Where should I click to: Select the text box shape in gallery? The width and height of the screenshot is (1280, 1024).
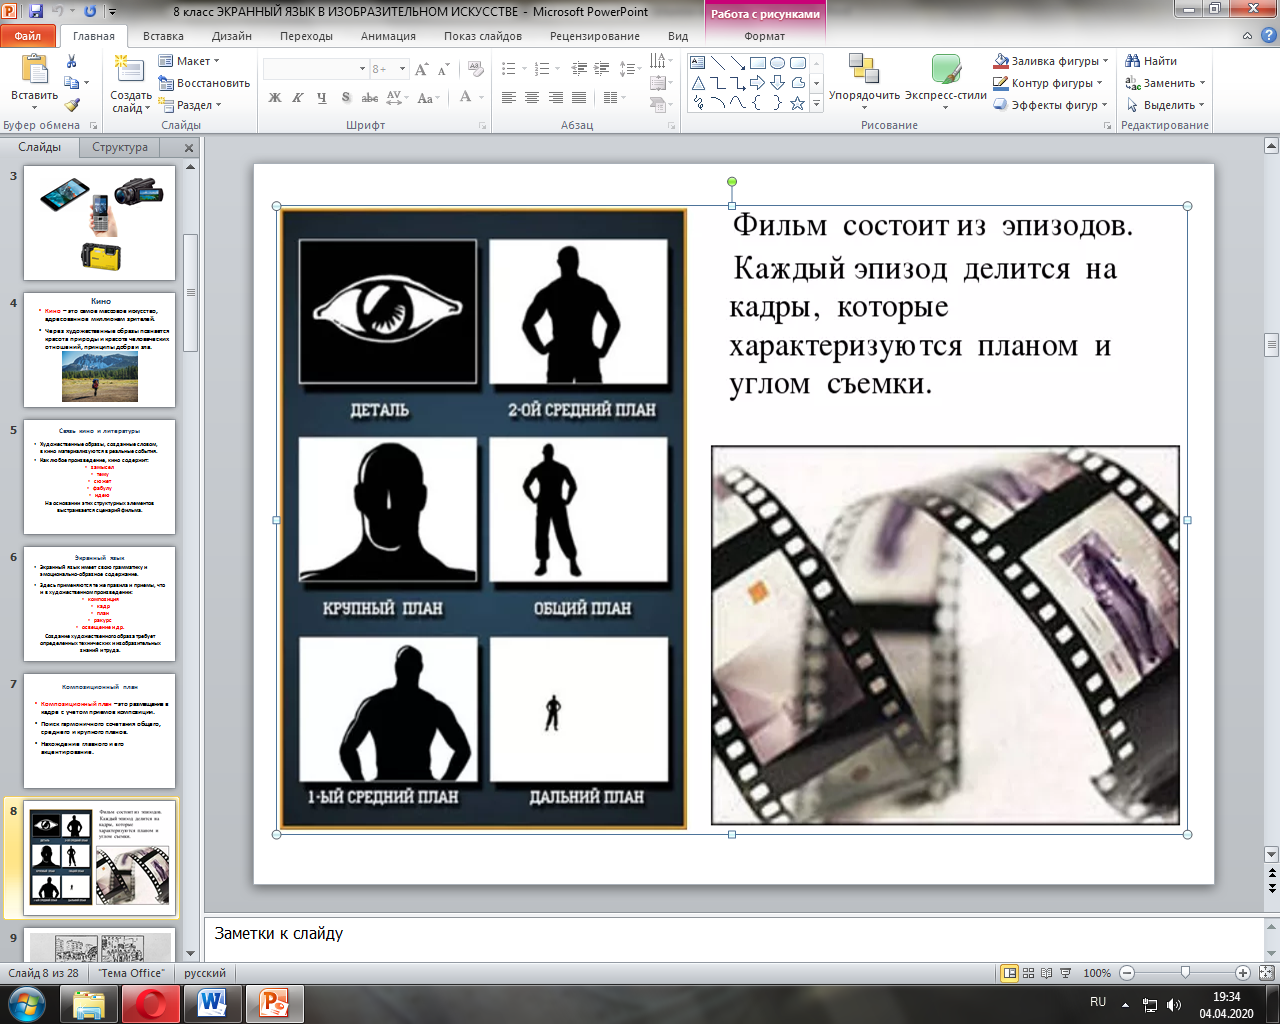coord(698,63)
